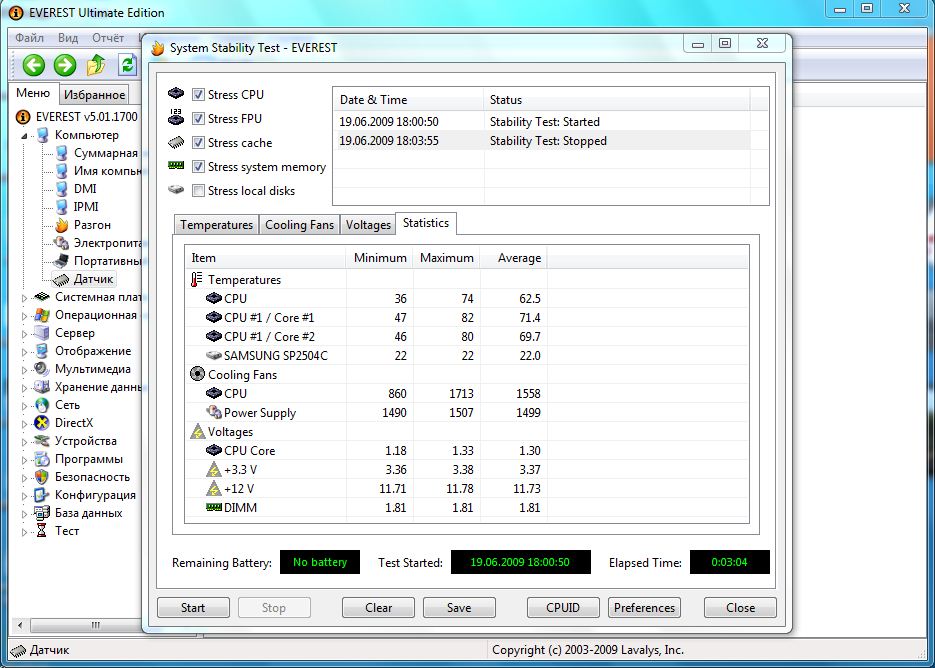935x668 pixels.
Task: Open the CPUID button
Action: (x=563, y=608)
